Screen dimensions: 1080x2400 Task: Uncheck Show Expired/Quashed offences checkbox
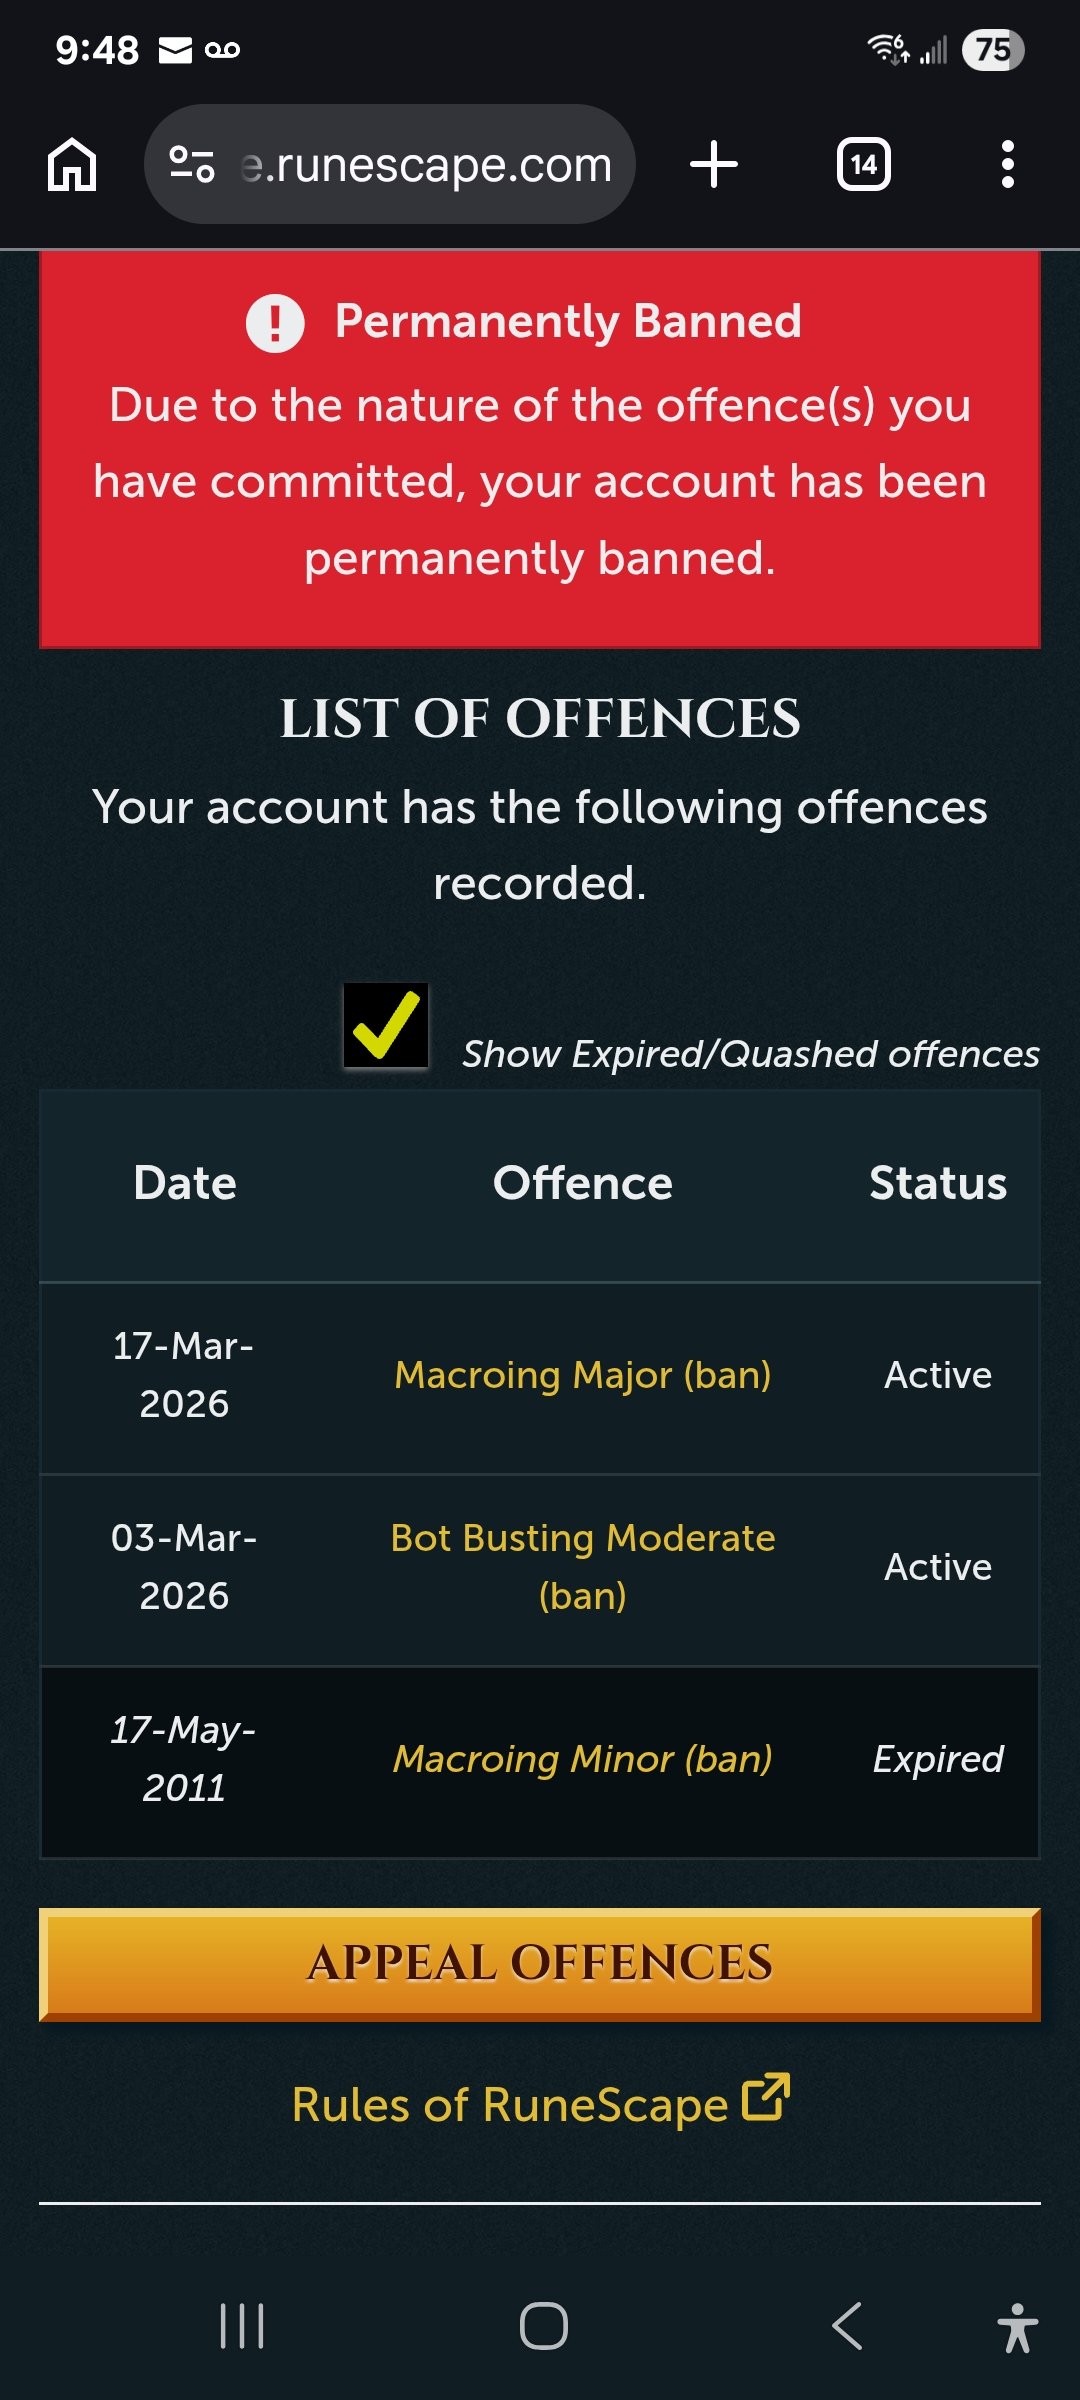386,1026
